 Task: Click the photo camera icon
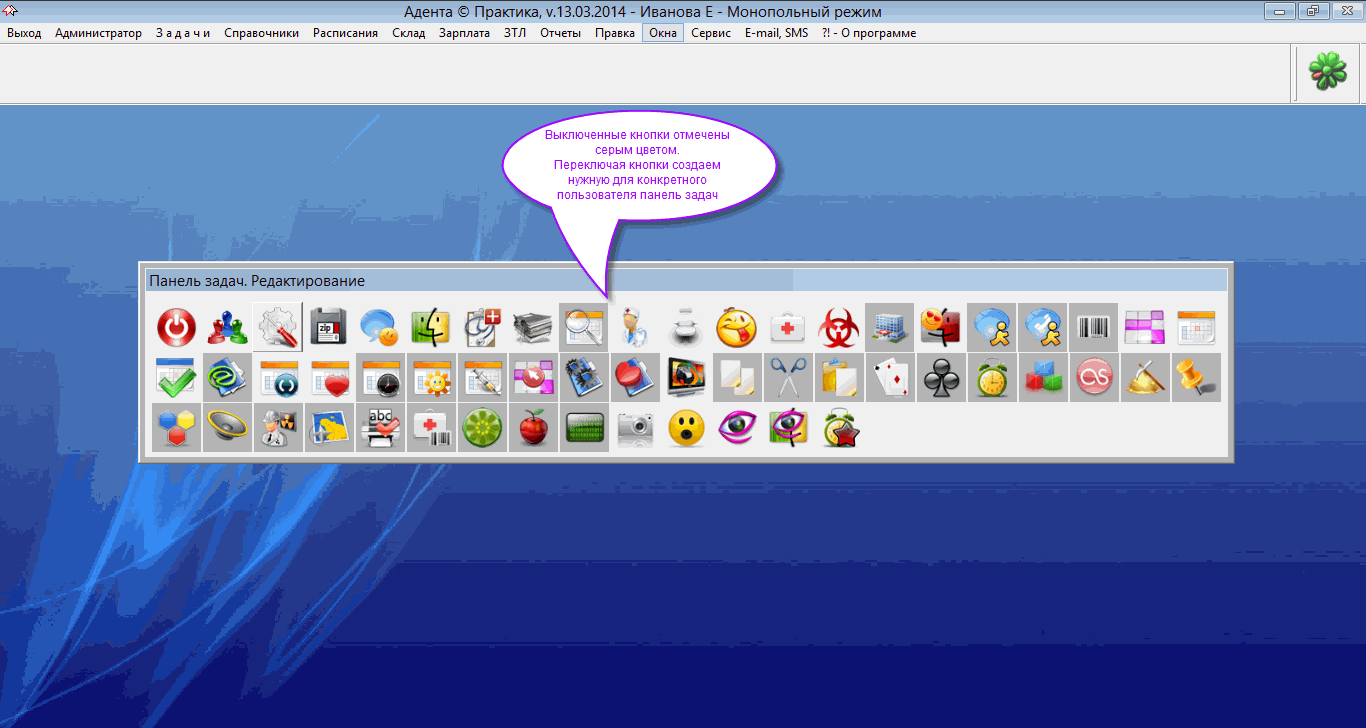coord(634,428)
